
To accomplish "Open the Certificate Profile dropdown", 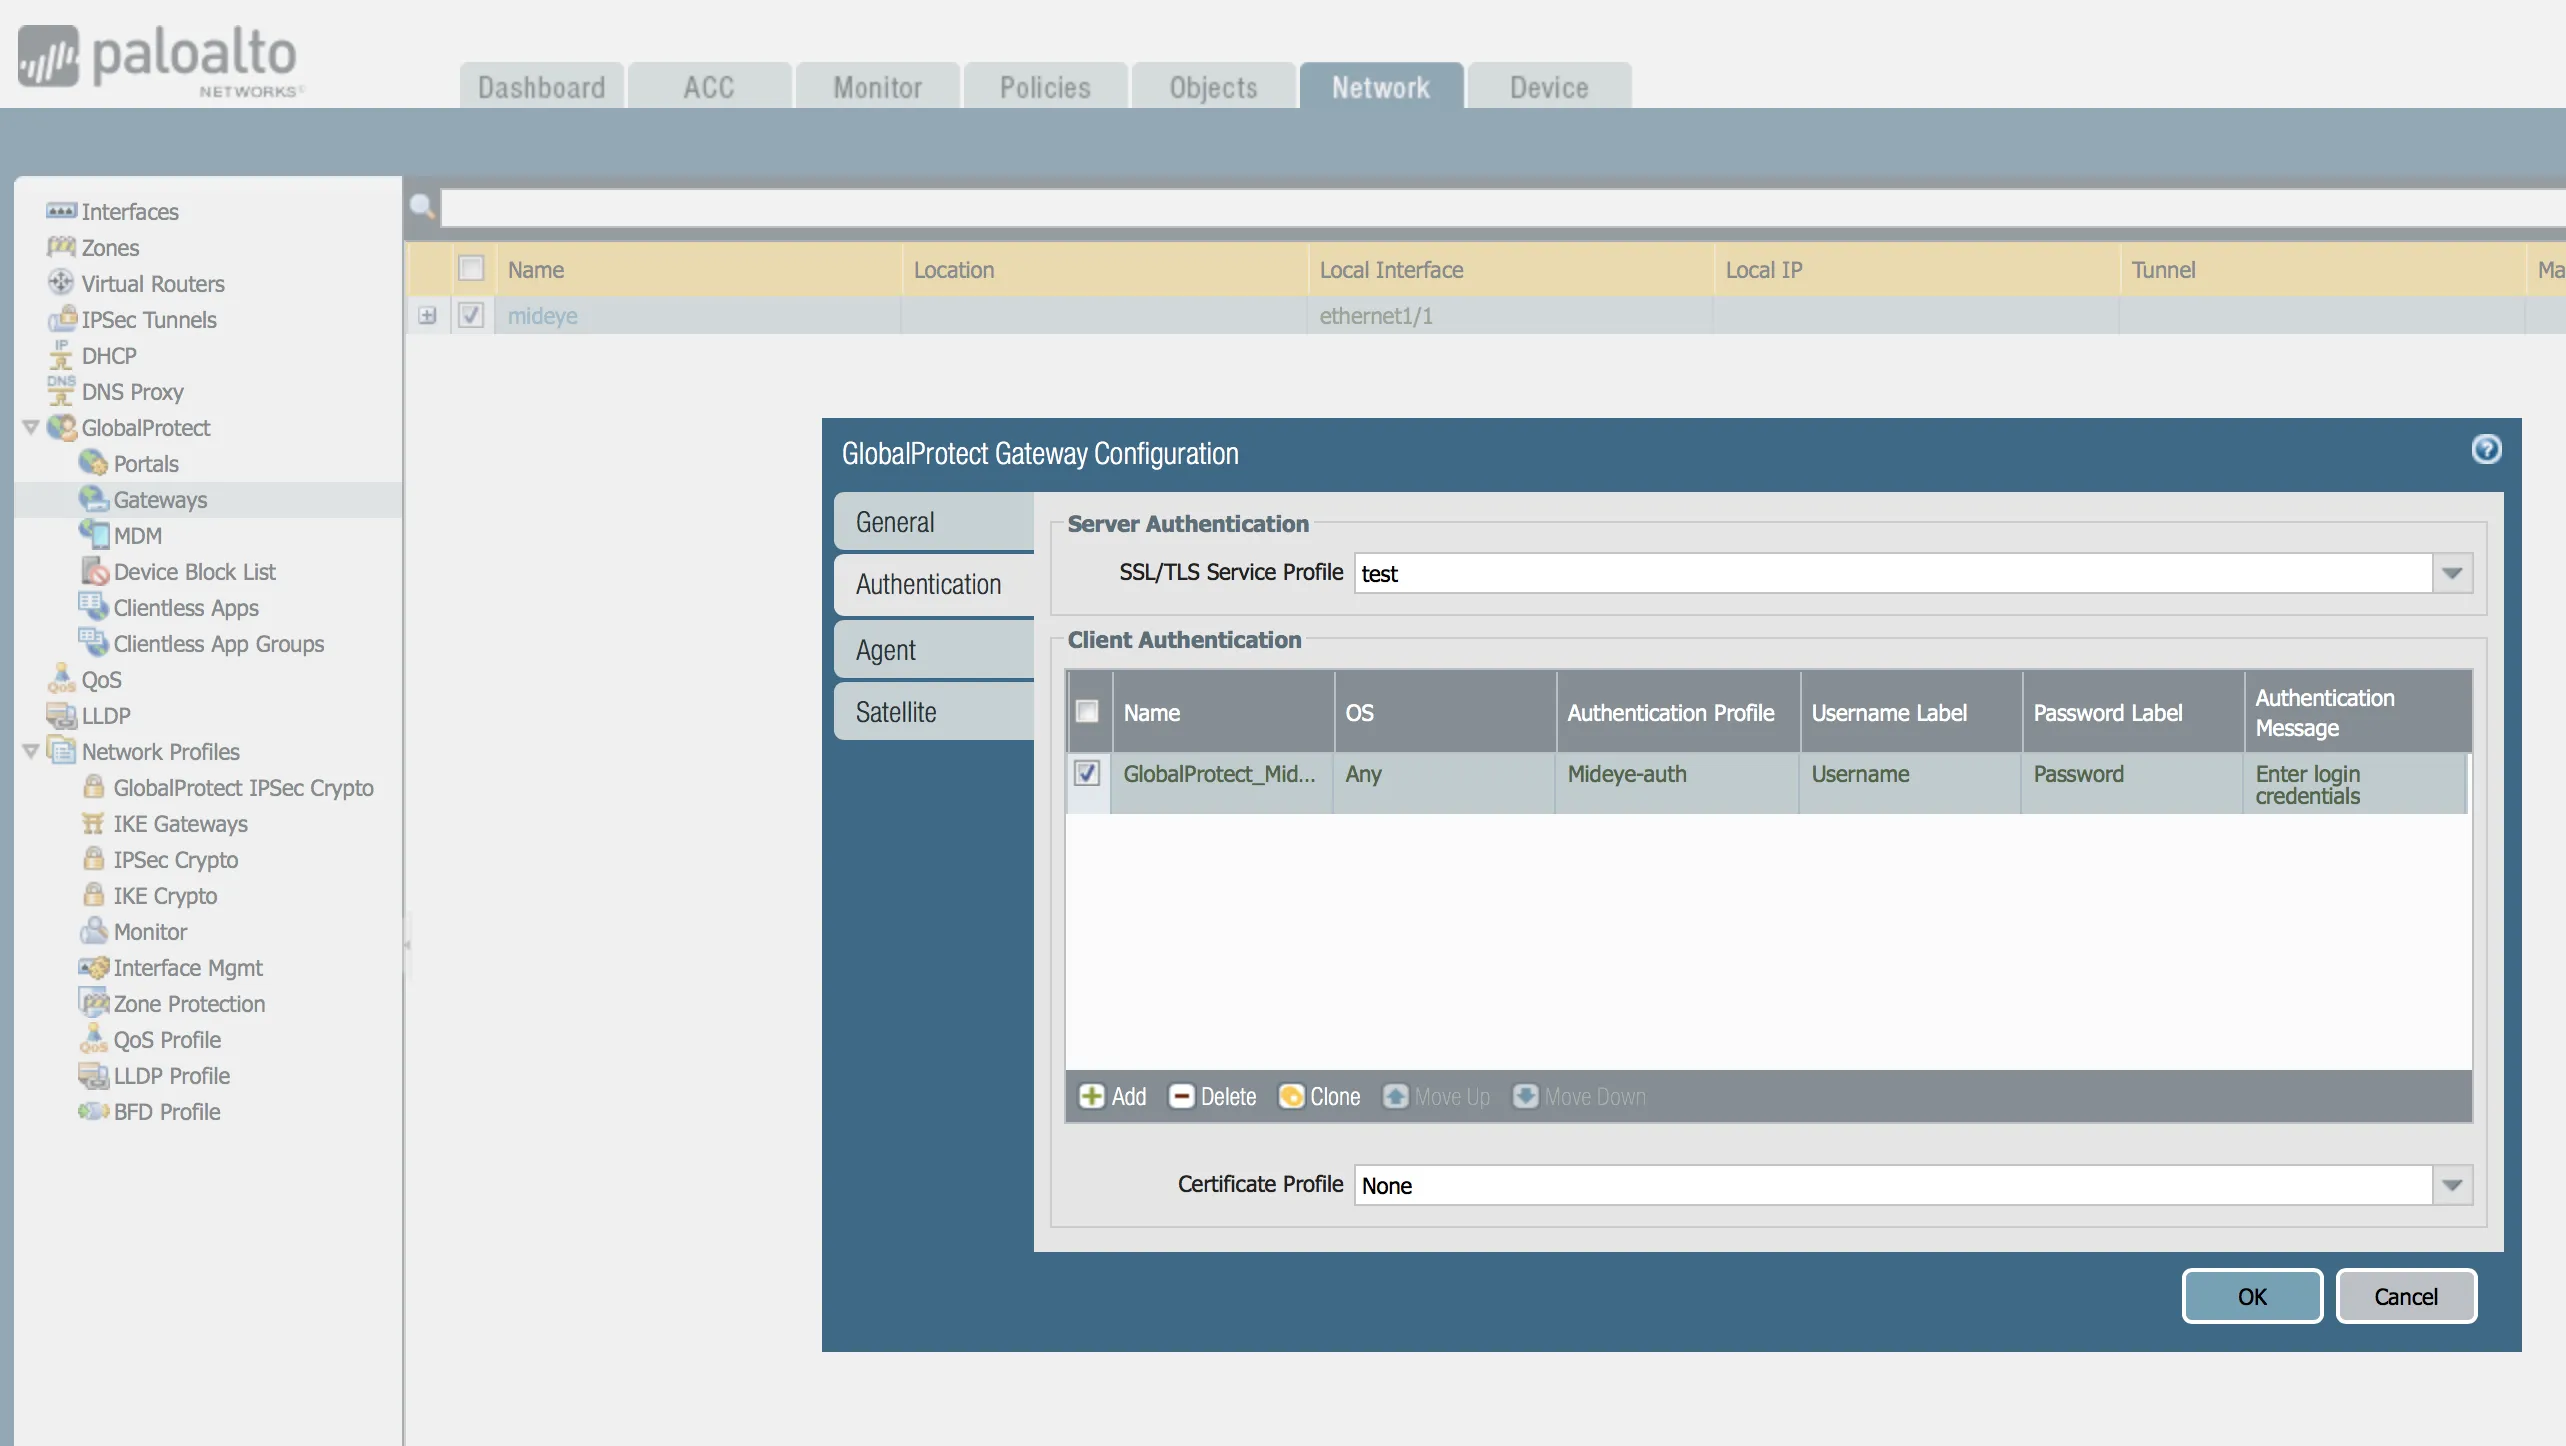I will coord(2452,1185).
